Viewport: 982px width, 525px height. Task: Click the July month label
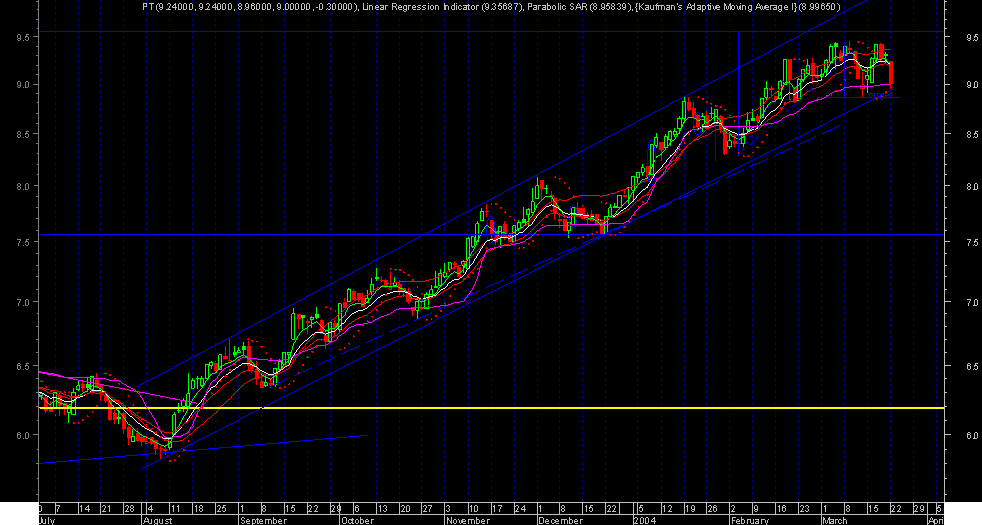pos(48,520)
